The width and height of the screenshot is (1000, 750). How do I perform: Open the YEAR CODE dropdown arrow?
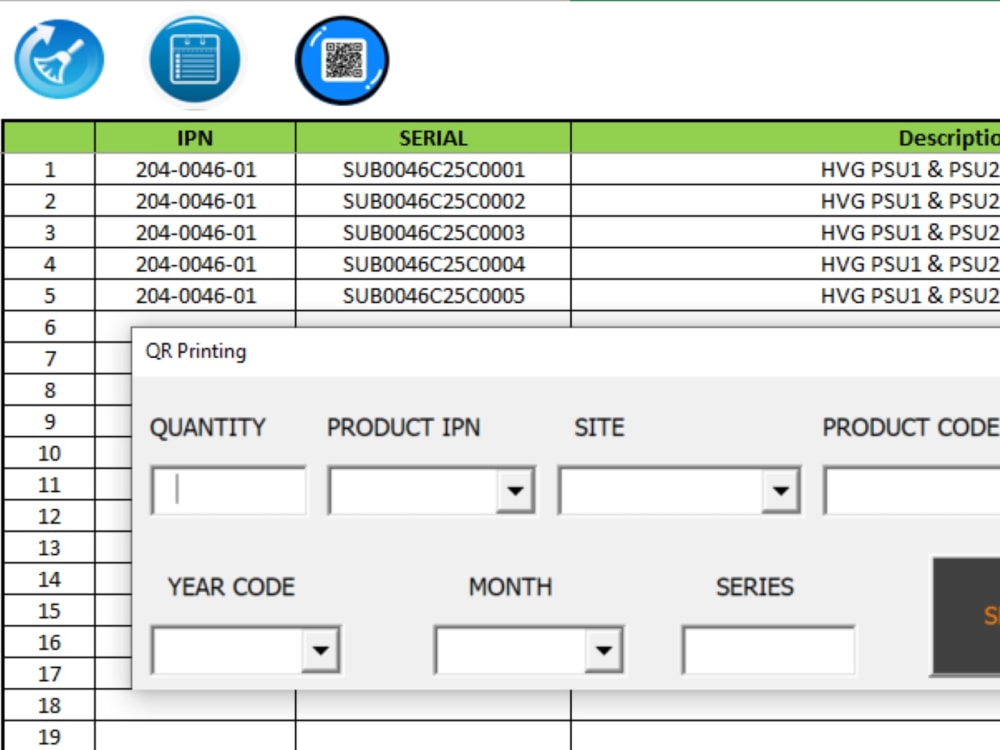click(320, 650)
